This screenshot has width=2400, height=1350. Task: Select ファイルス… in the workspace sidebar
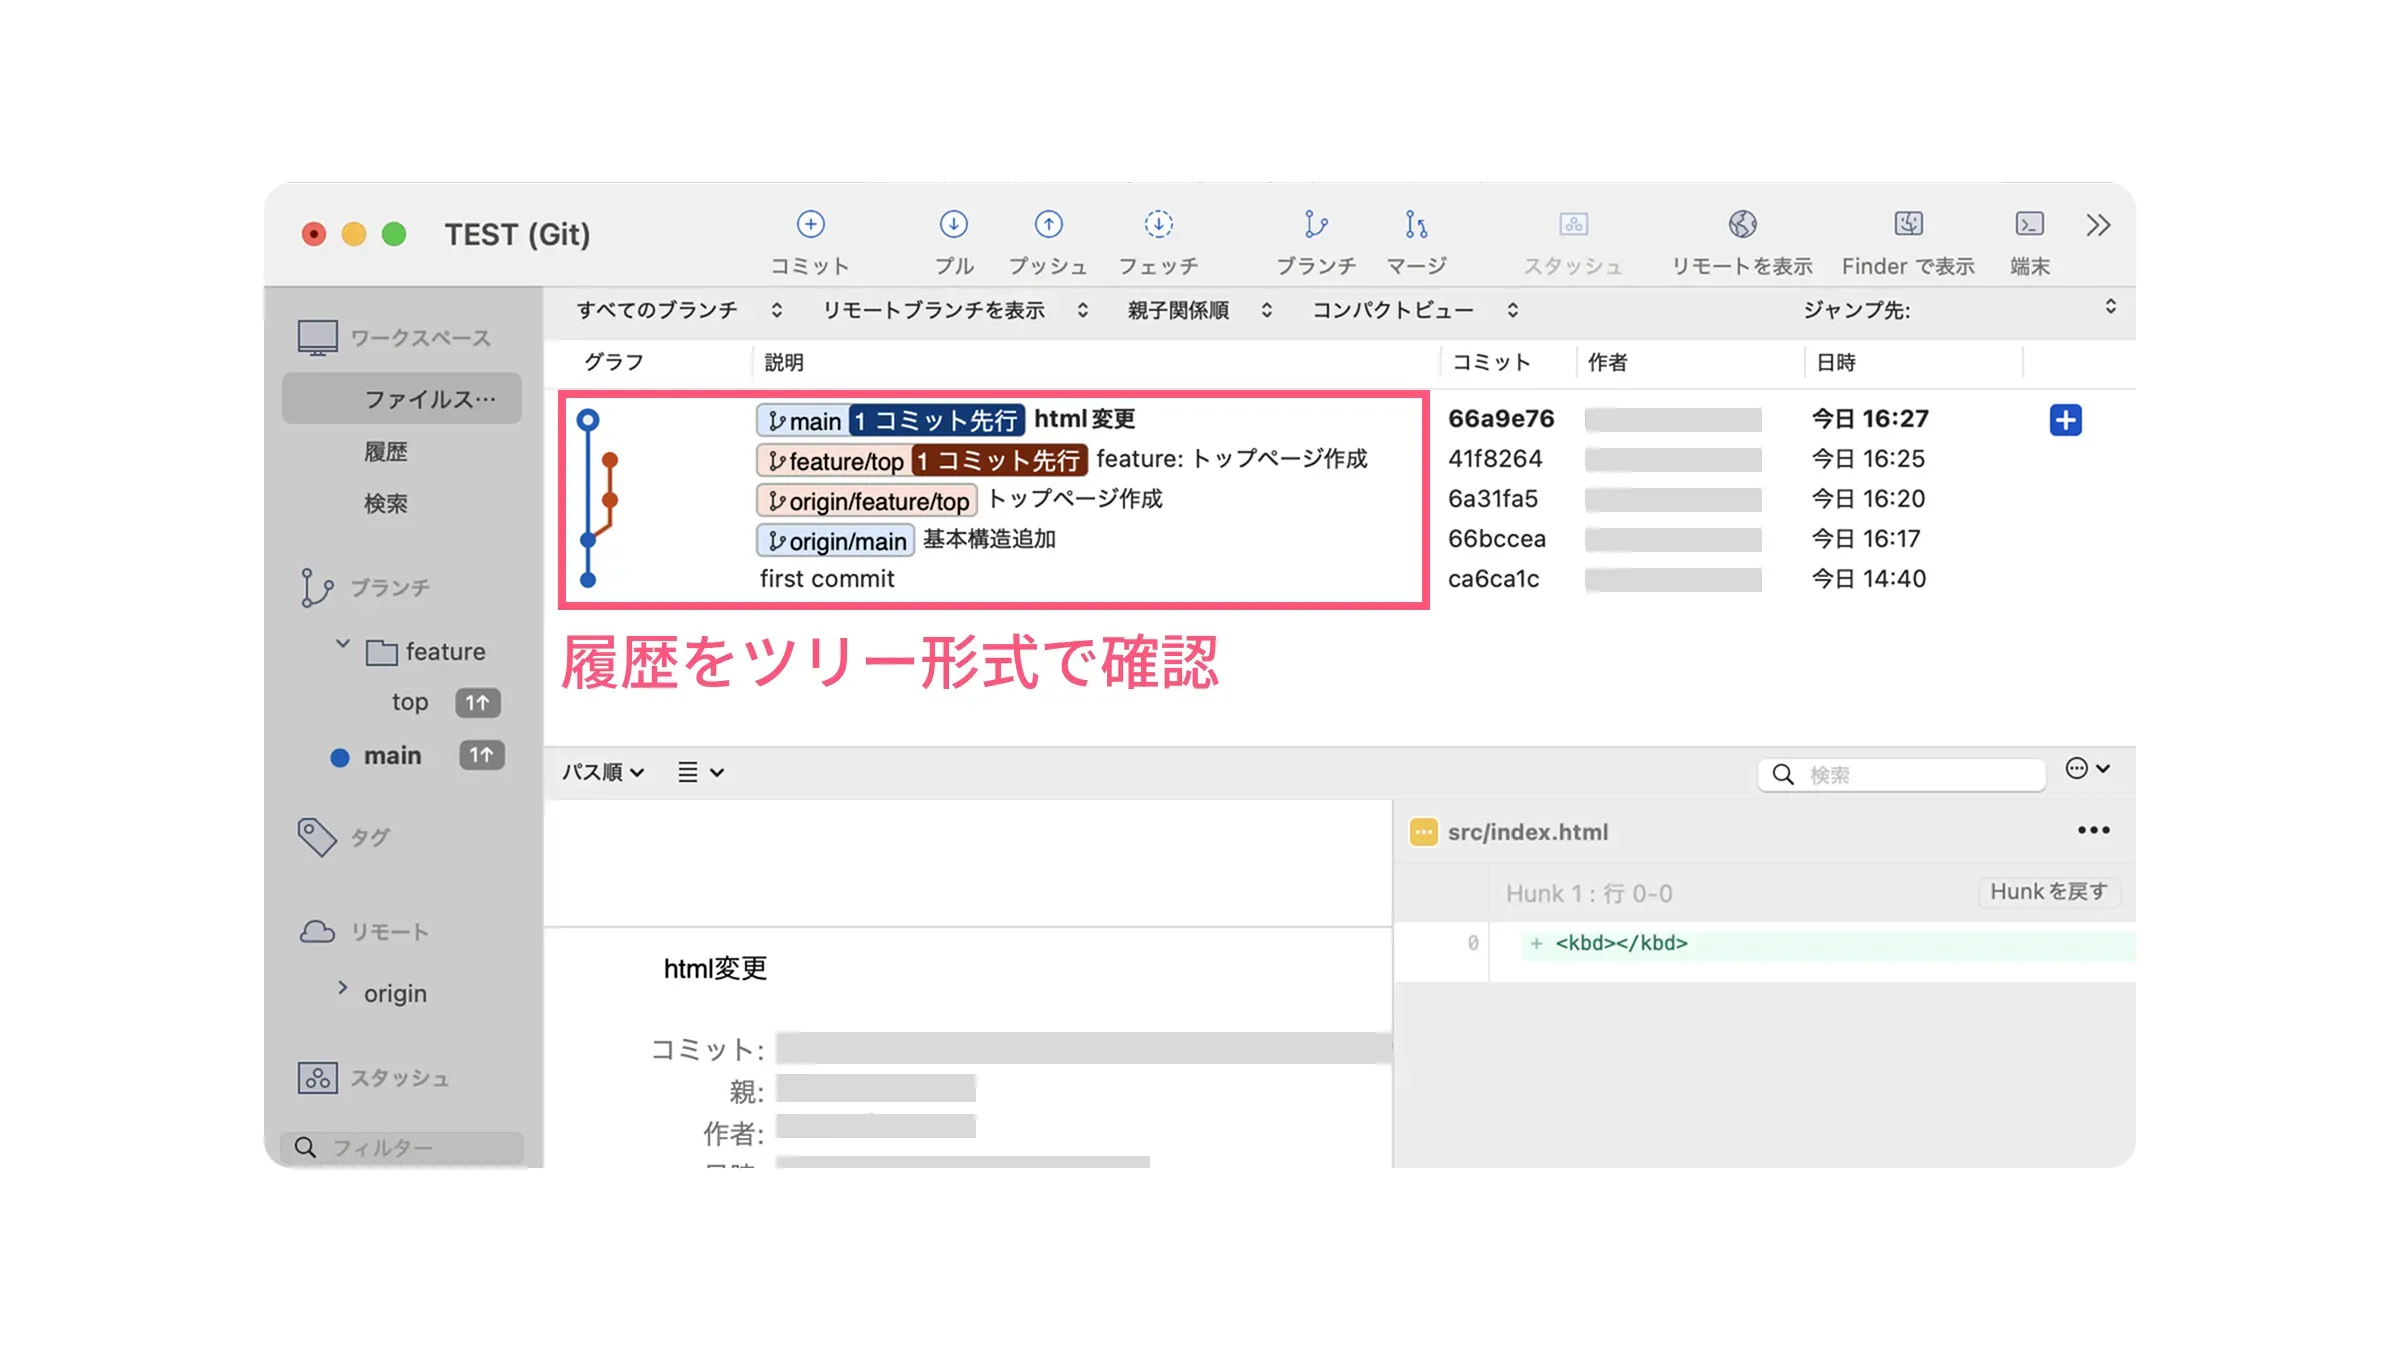[x=402, y=399]
